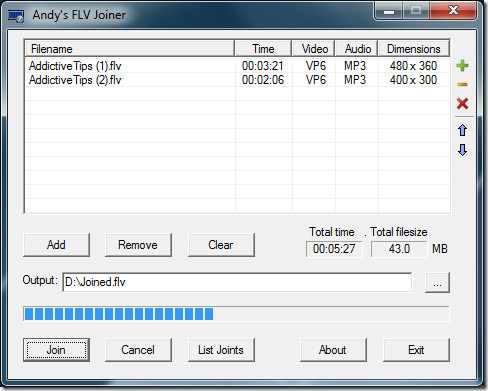Image resolution: width=488 pixels, height=391 pixels.
Task: Click the Andy's FLV Joiner title bar icon
Action: click(x=16, y=15)
